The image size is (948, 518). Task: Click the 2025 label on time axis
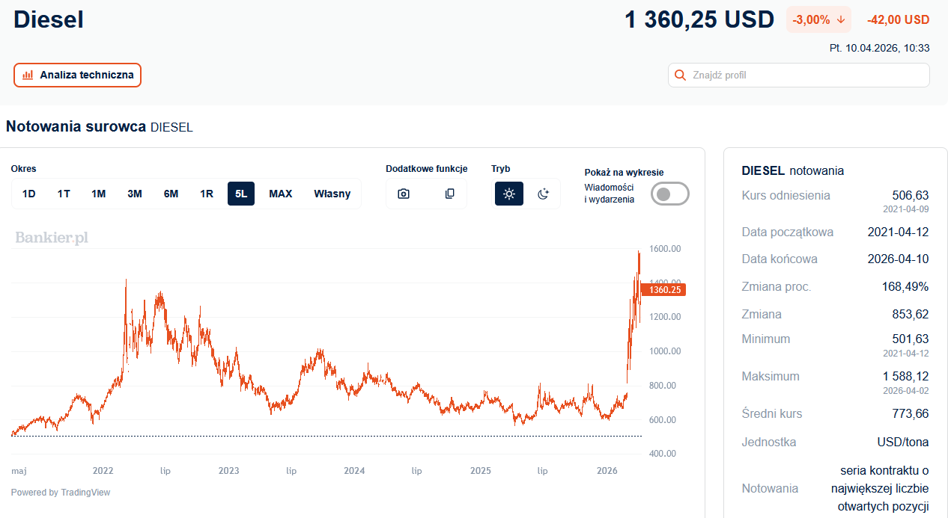click(x=481, y=470)
